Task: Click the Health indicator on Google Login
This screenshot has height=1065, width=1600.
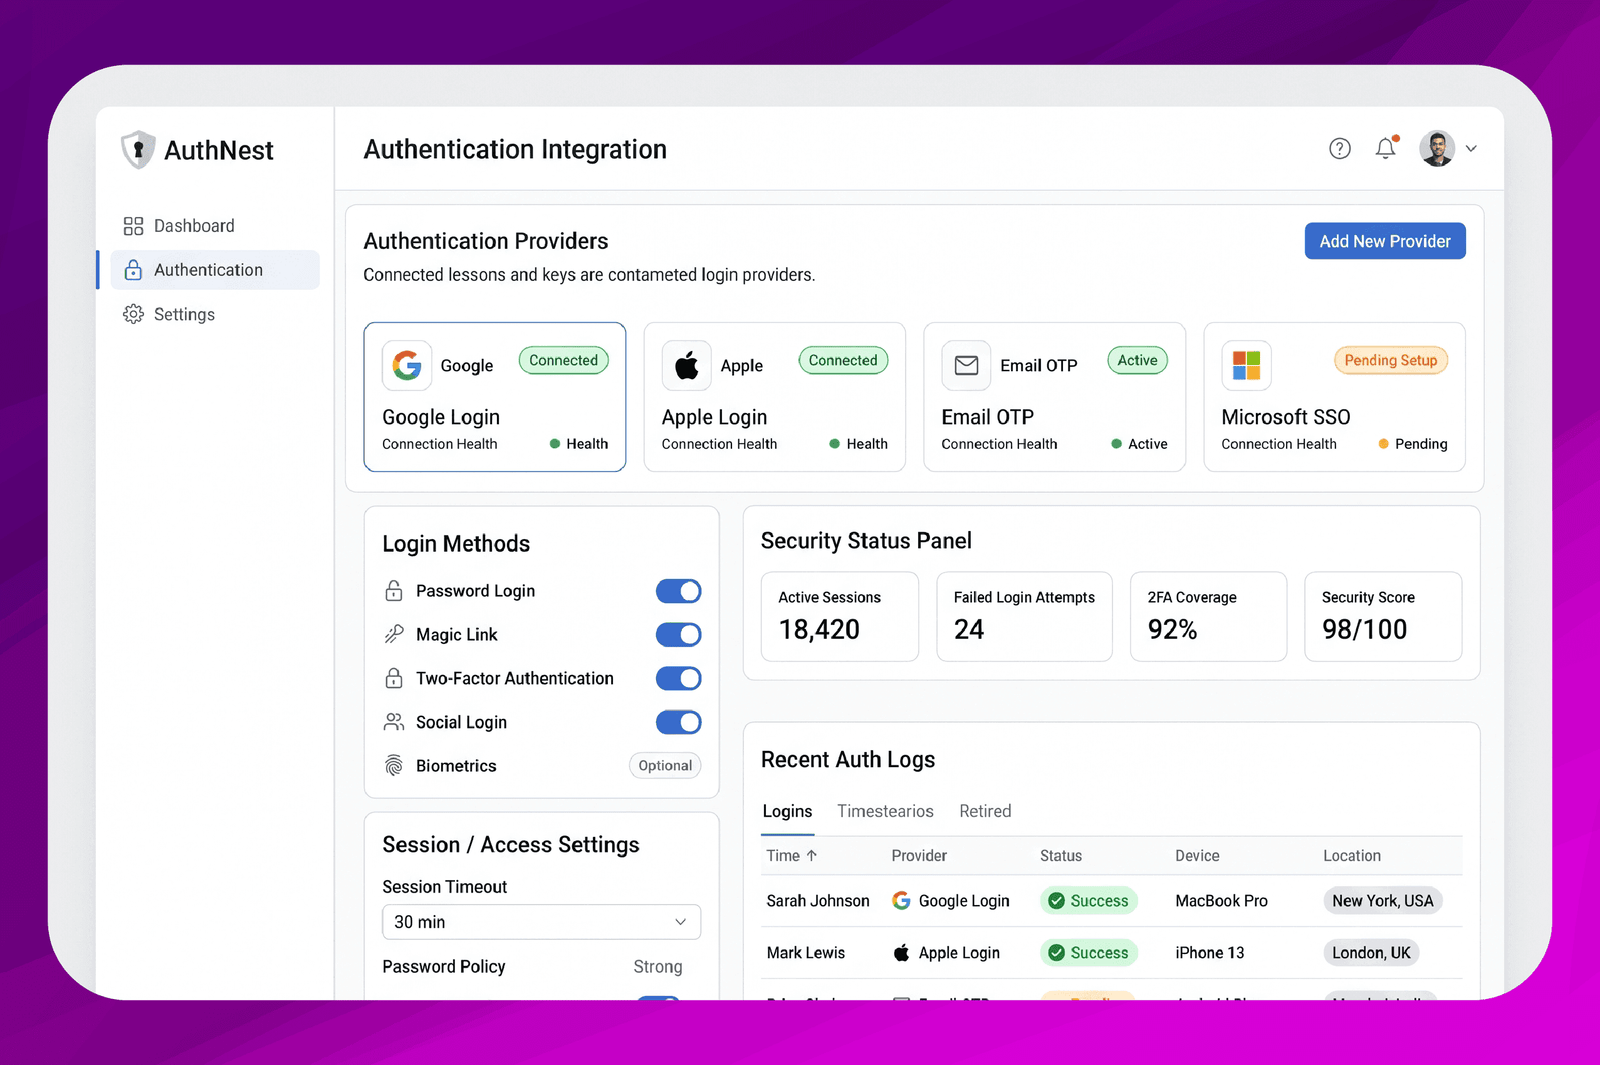Action: 579,444
